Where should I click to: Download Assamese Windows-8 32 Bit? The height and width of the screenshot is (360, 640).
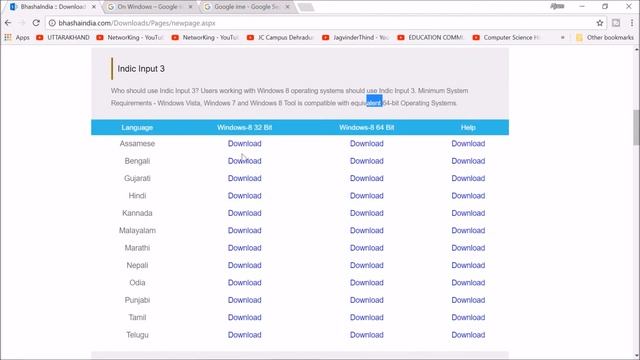coord(244,143)
